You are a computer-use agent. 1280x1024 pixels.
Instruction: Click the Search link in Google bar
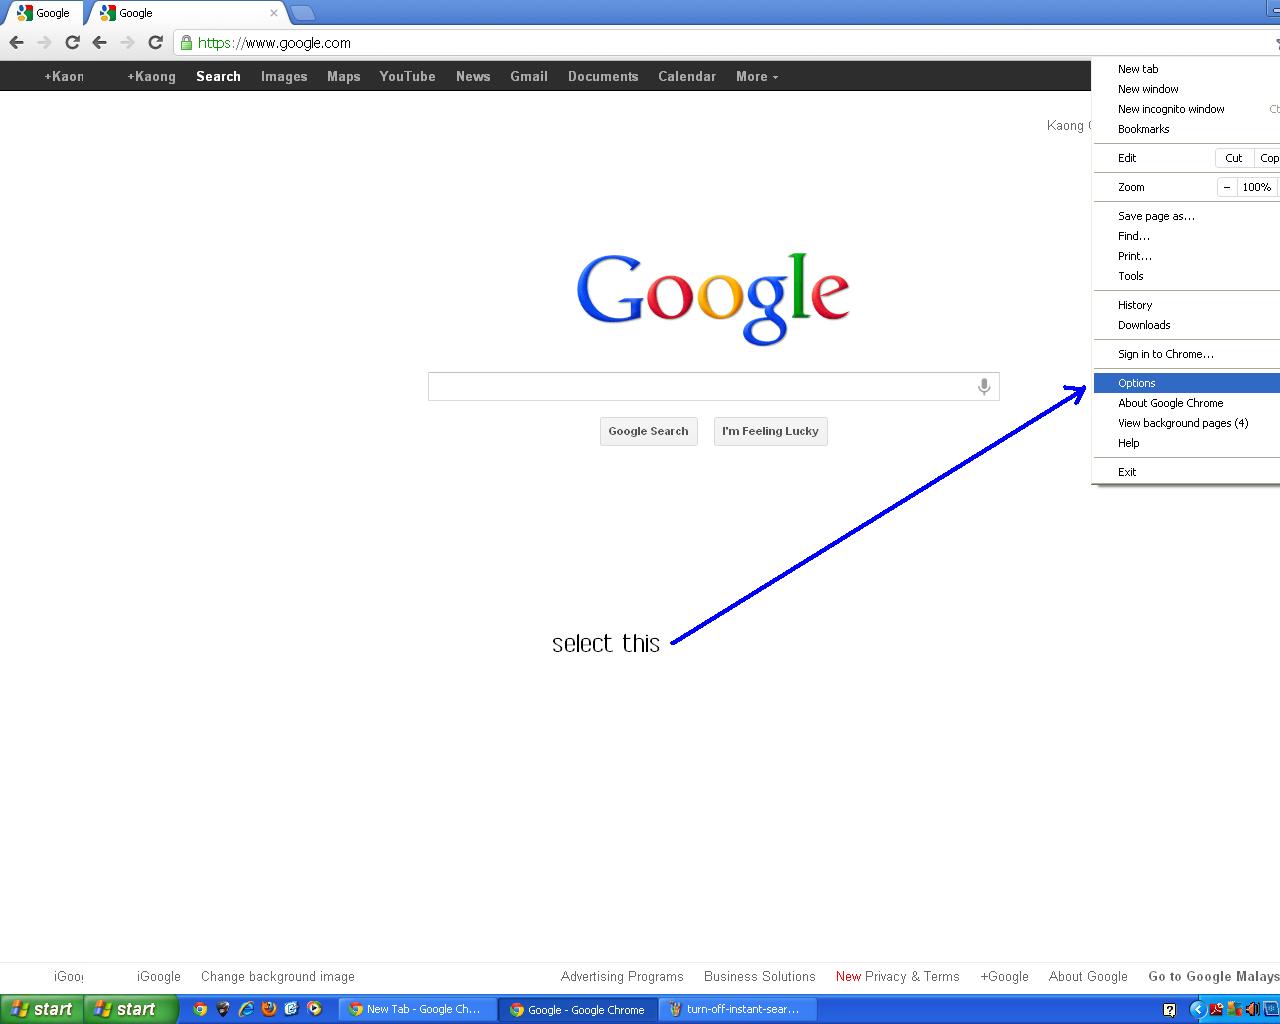(218, 76)
